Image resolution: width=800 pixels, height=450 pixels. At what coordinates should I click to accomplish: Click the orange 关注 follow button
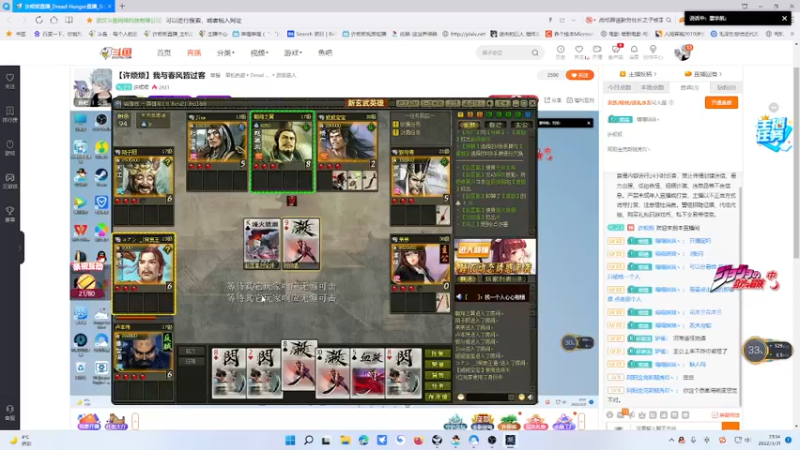point(580,75)
